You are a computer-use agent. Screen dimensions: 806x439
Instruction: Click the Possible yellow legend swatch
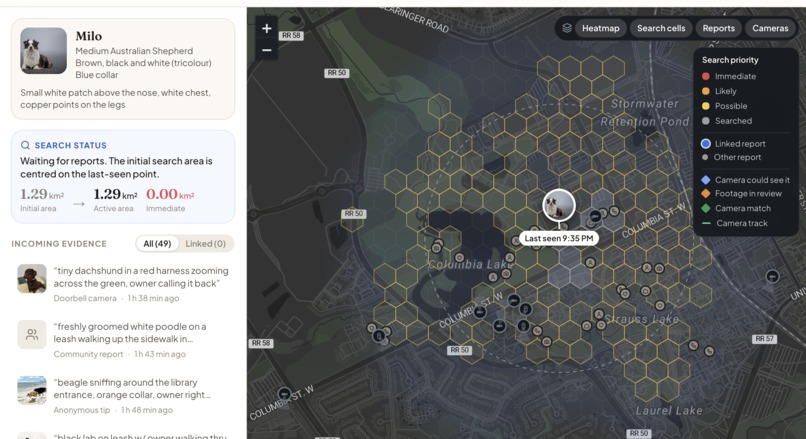point(706,106)
